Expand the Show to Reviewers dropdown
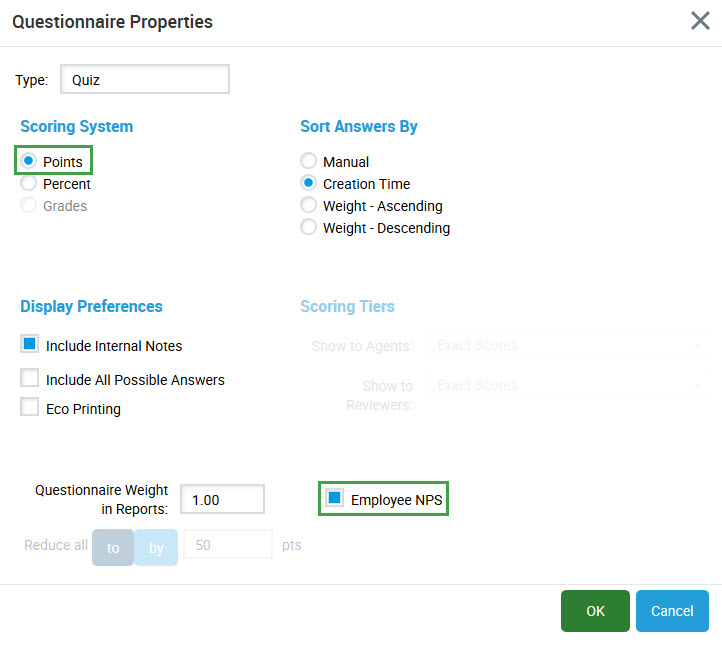The width and height of the screenshot is (722, 648). pos(565,386)
